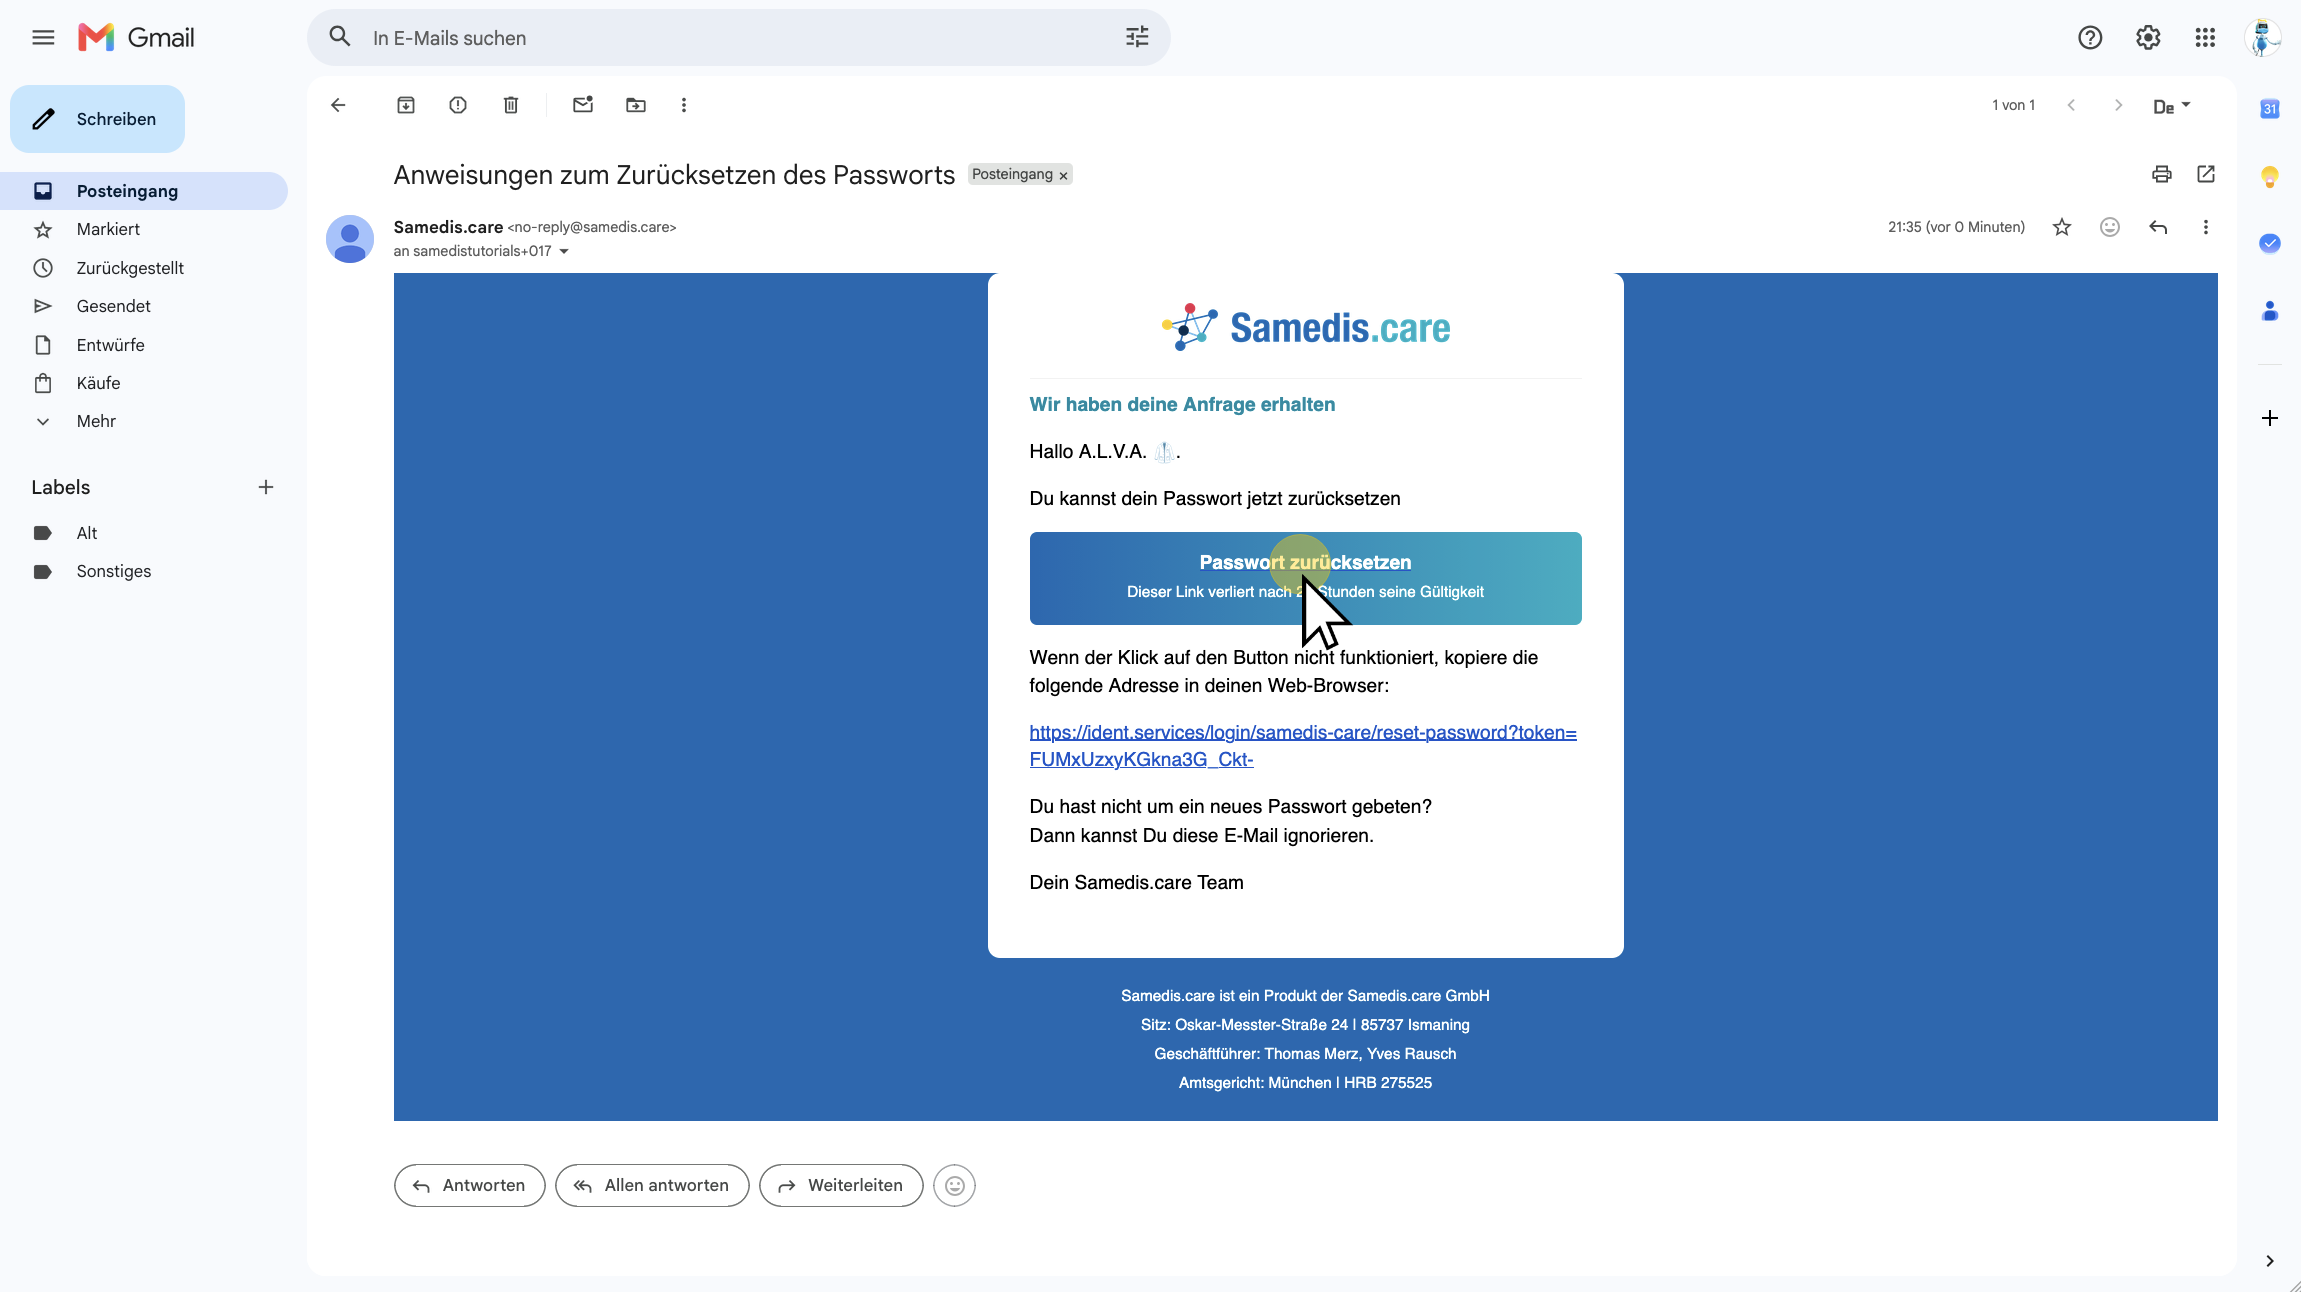Click the search magnifier icon
The image size is (2301, 1292).
click(340, 38)
